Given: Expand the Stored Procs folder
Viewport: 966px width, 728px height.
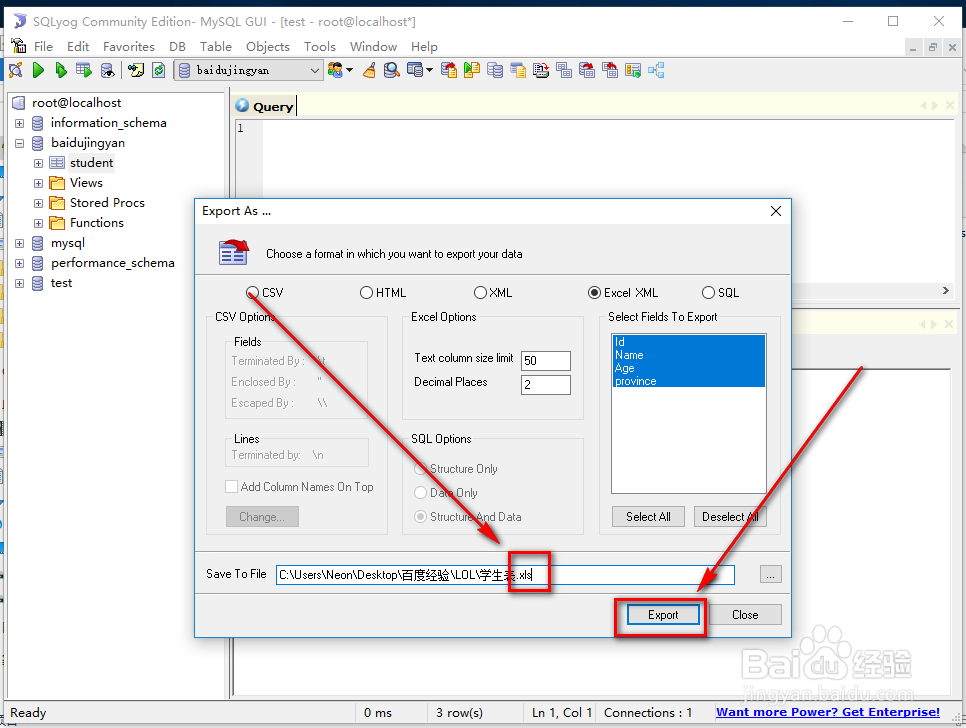Looking at the screenshot, I should (38, 203).
